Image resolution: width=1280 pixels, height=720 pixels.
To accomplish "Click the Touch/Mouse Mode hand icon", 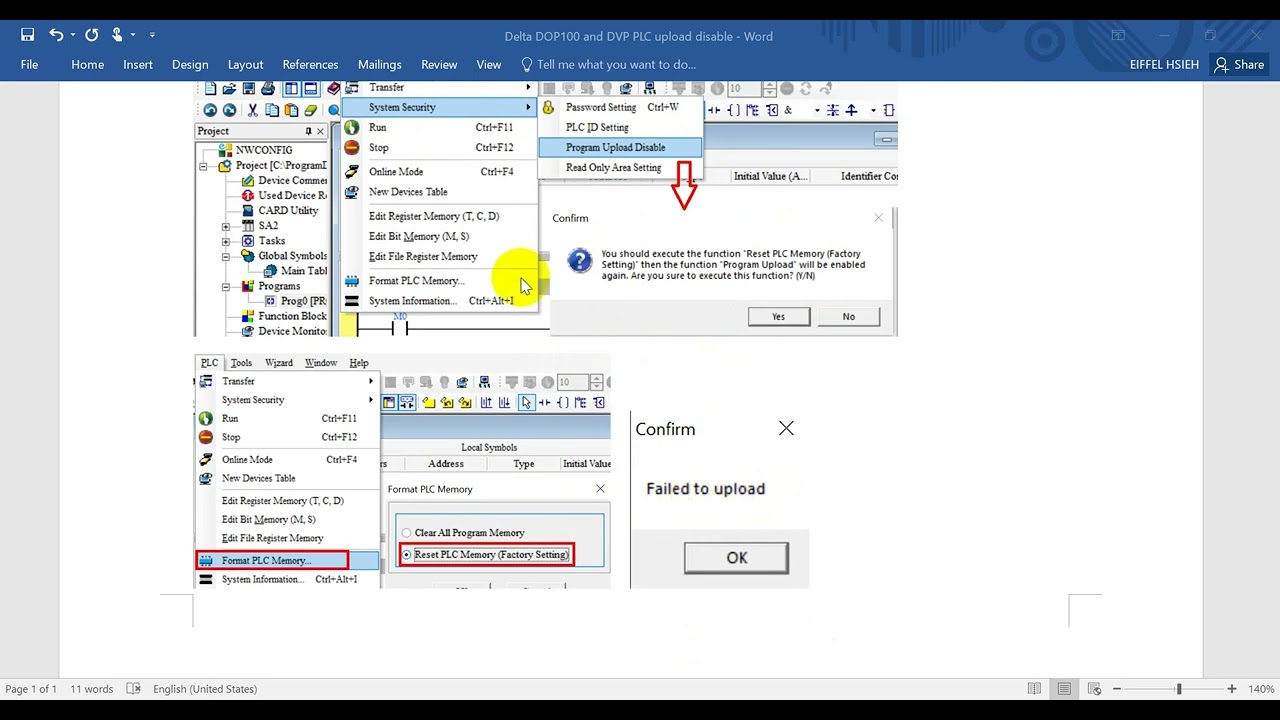I will (117, 35).
